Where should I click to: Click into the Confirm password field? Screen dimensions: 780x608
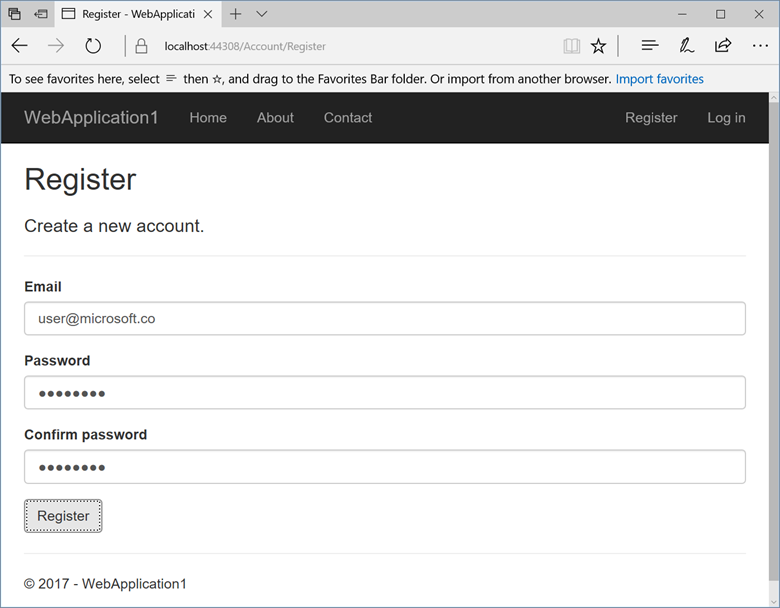point(385,467)
